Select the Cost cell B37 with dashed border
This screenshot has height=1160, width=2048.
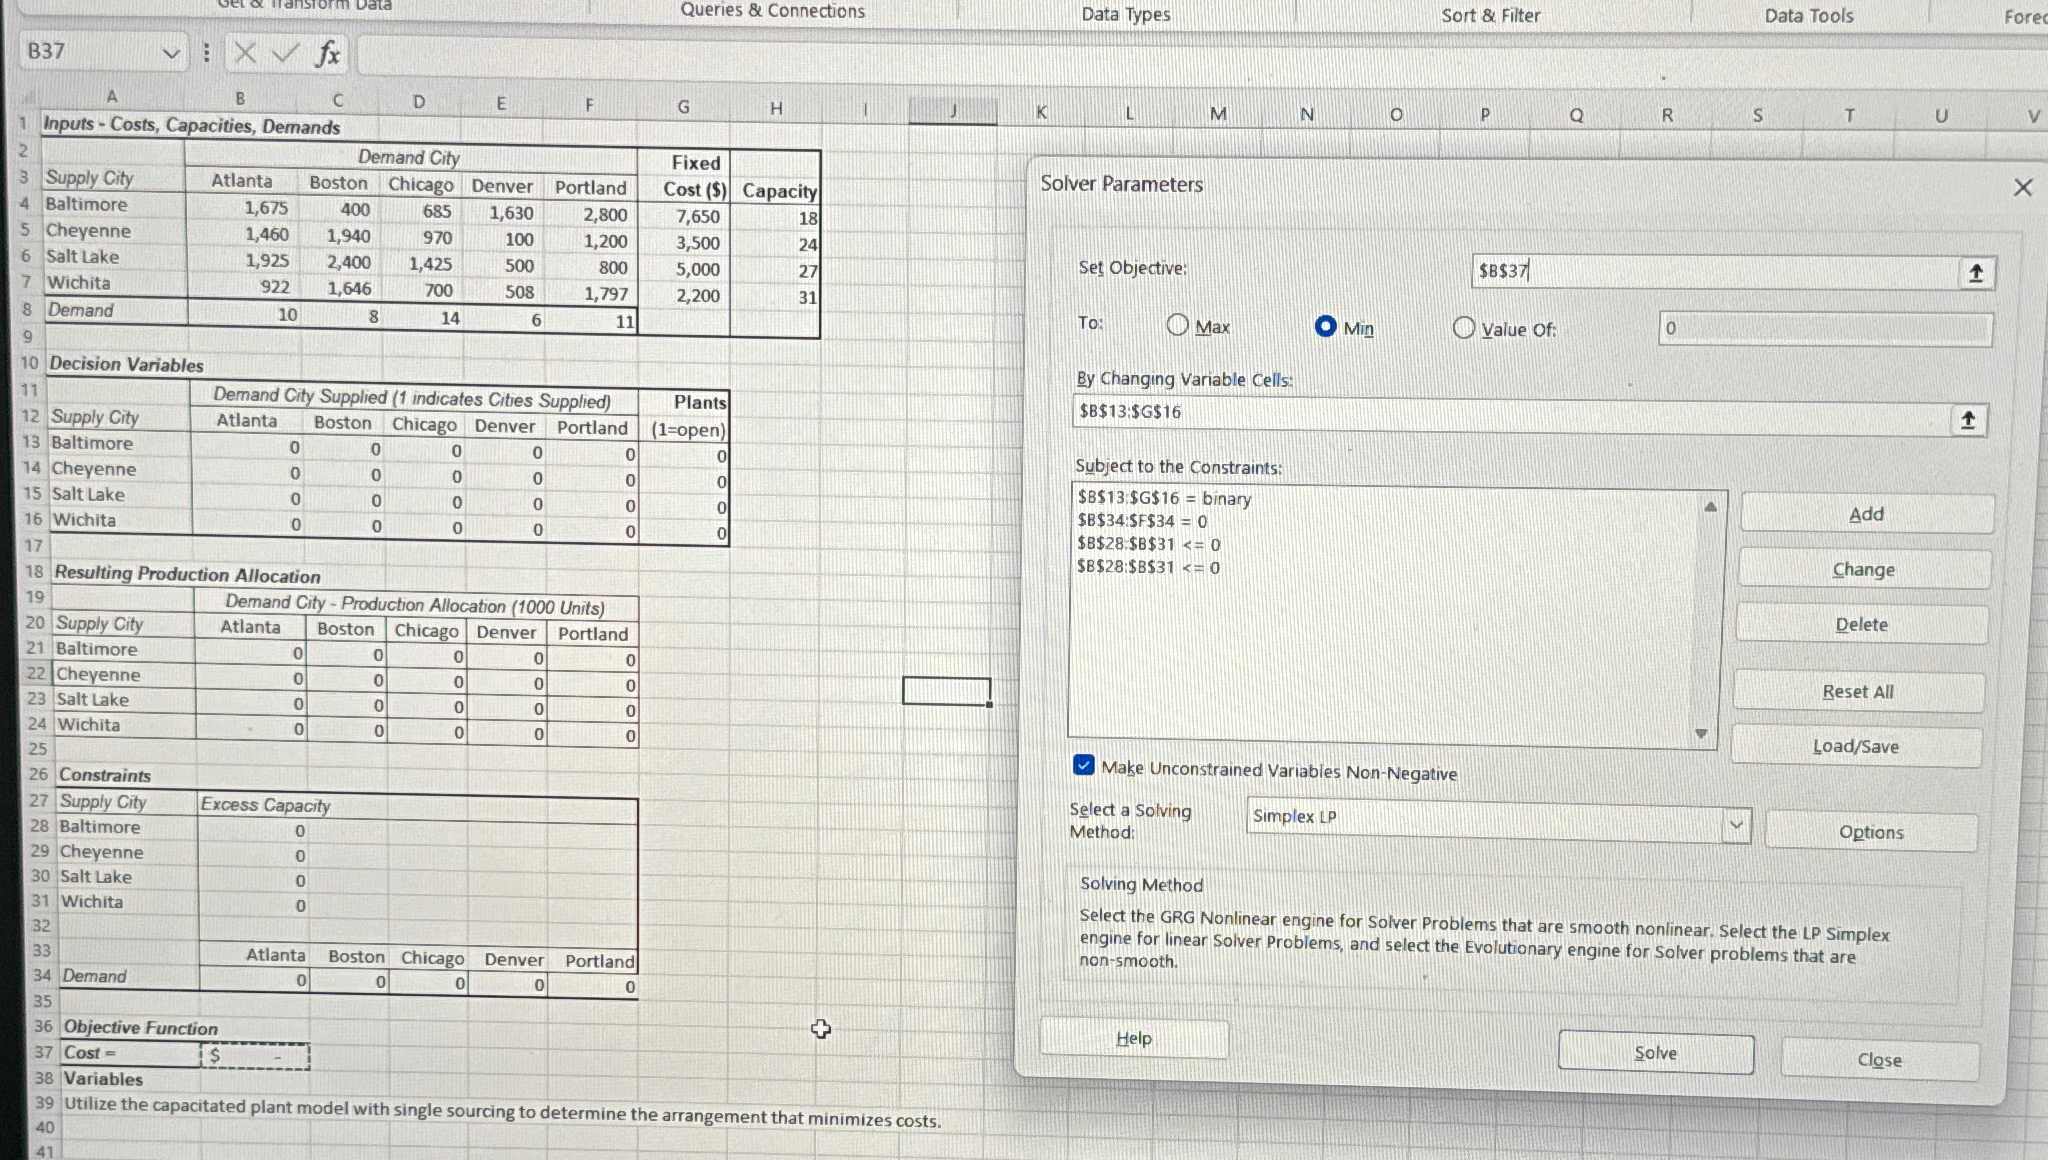tap(254, 1055)
